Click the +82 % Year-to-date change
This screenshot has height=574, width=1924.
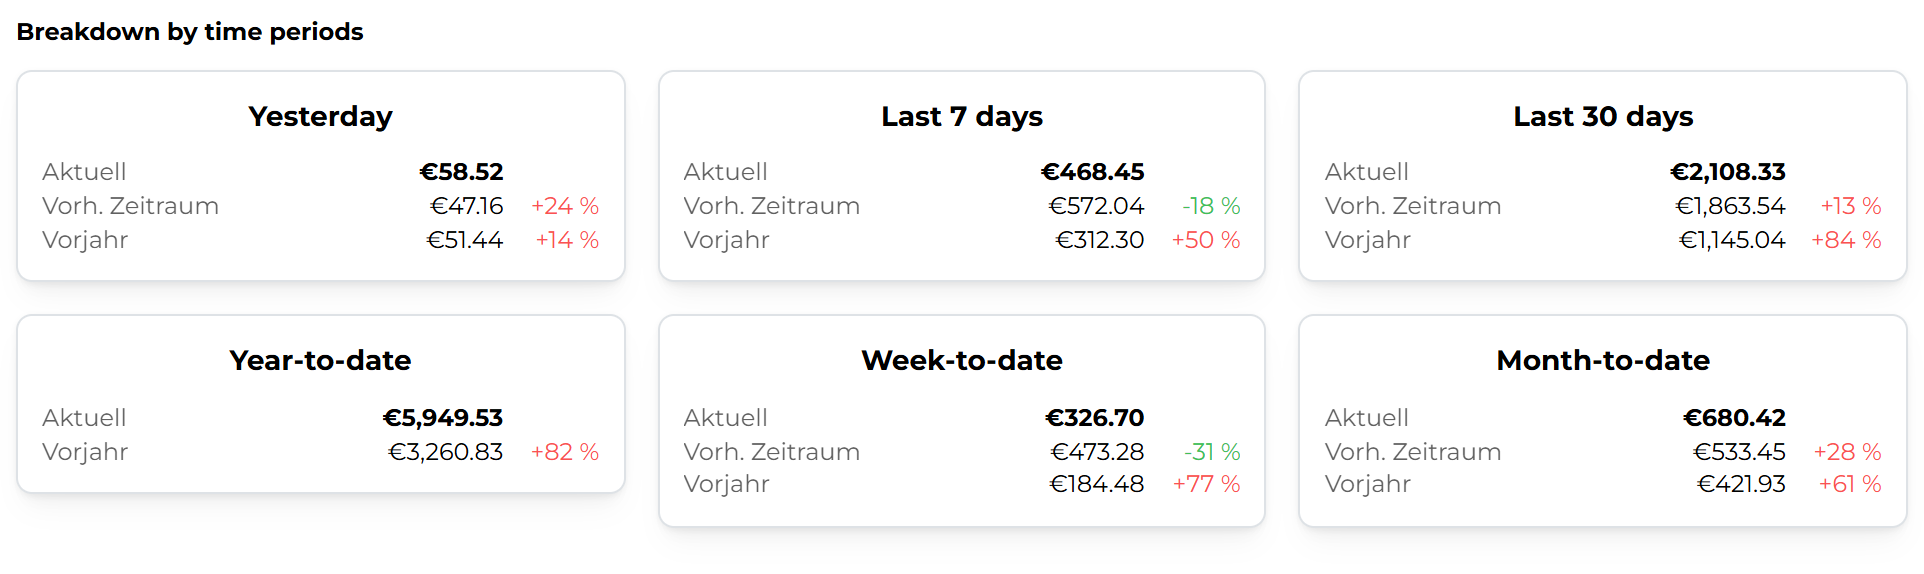(x=564, y=452)
